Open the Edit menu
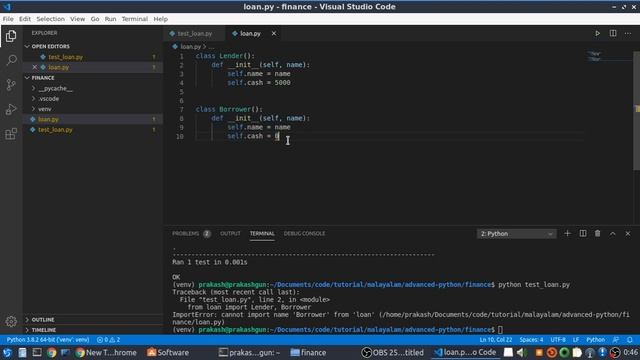The height and width of the screenshot is (360, 640). 24,19
